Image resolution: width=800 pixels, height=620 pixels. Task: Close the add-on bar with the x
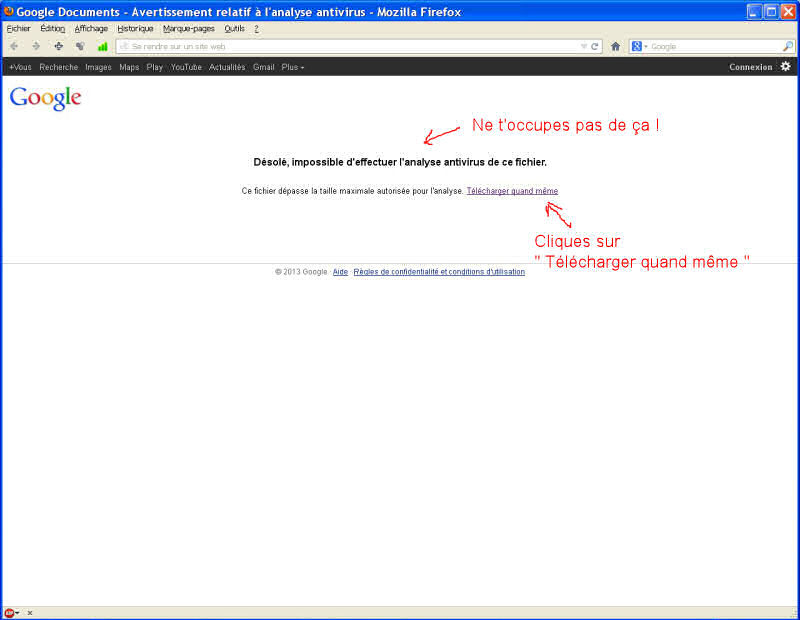point(30,613)
